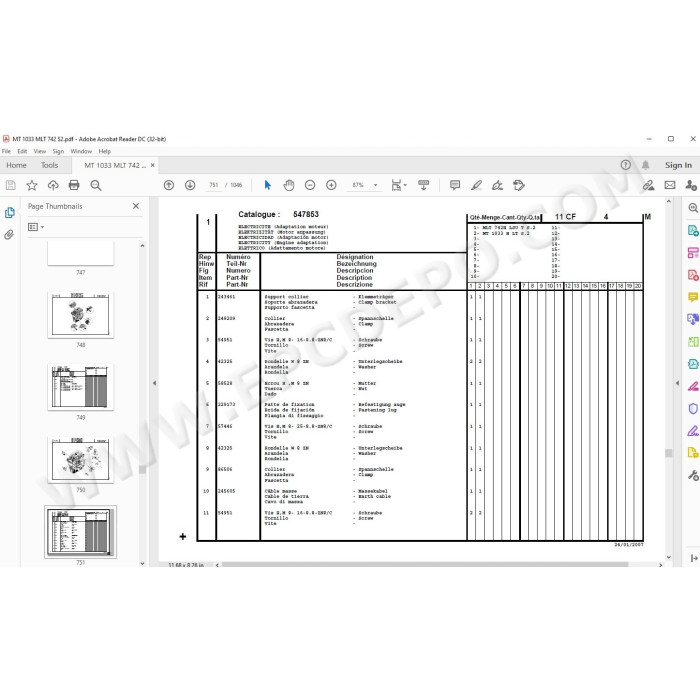The height and width of the screenshot is (700, 700).
Task: Open share with others icon
Action: pos(691,185)
